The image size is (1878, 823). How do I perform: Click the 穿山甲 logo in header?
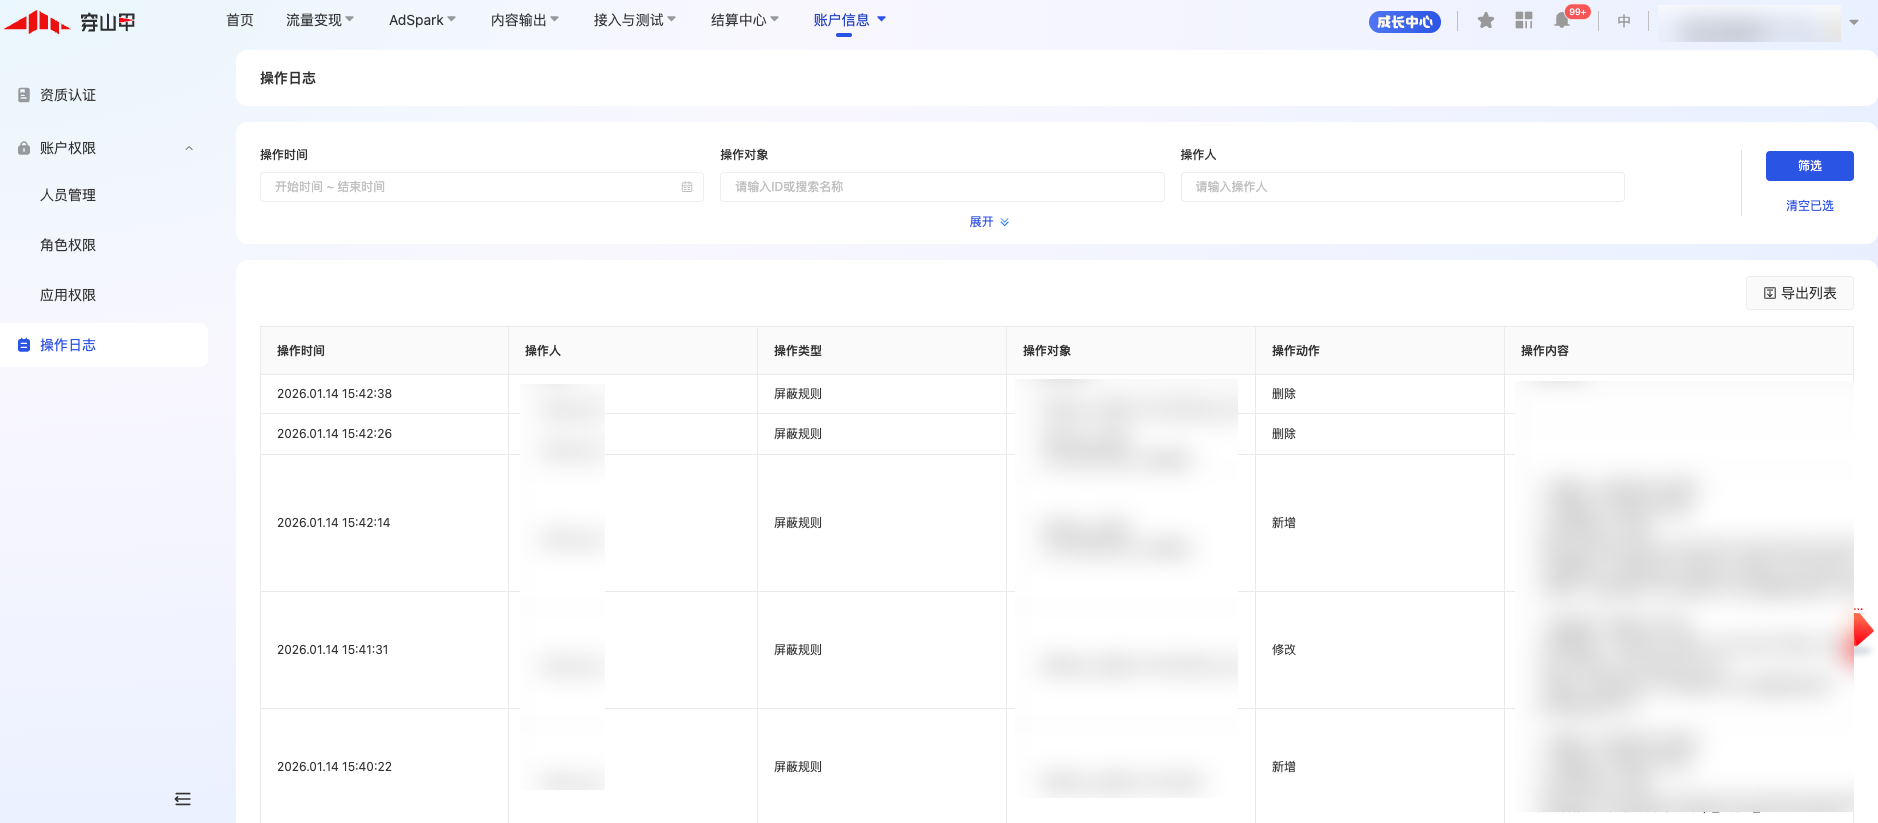[x=70, y=21]
